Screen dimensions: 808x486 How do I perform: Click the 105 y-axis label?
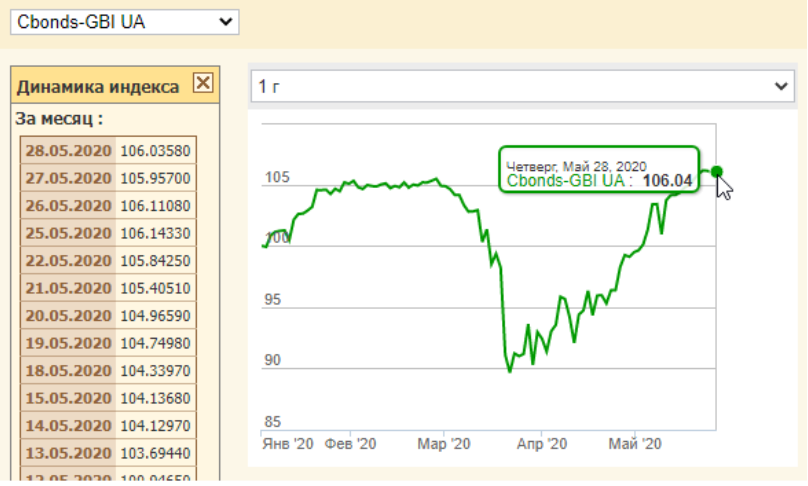(x=277, y=177)
